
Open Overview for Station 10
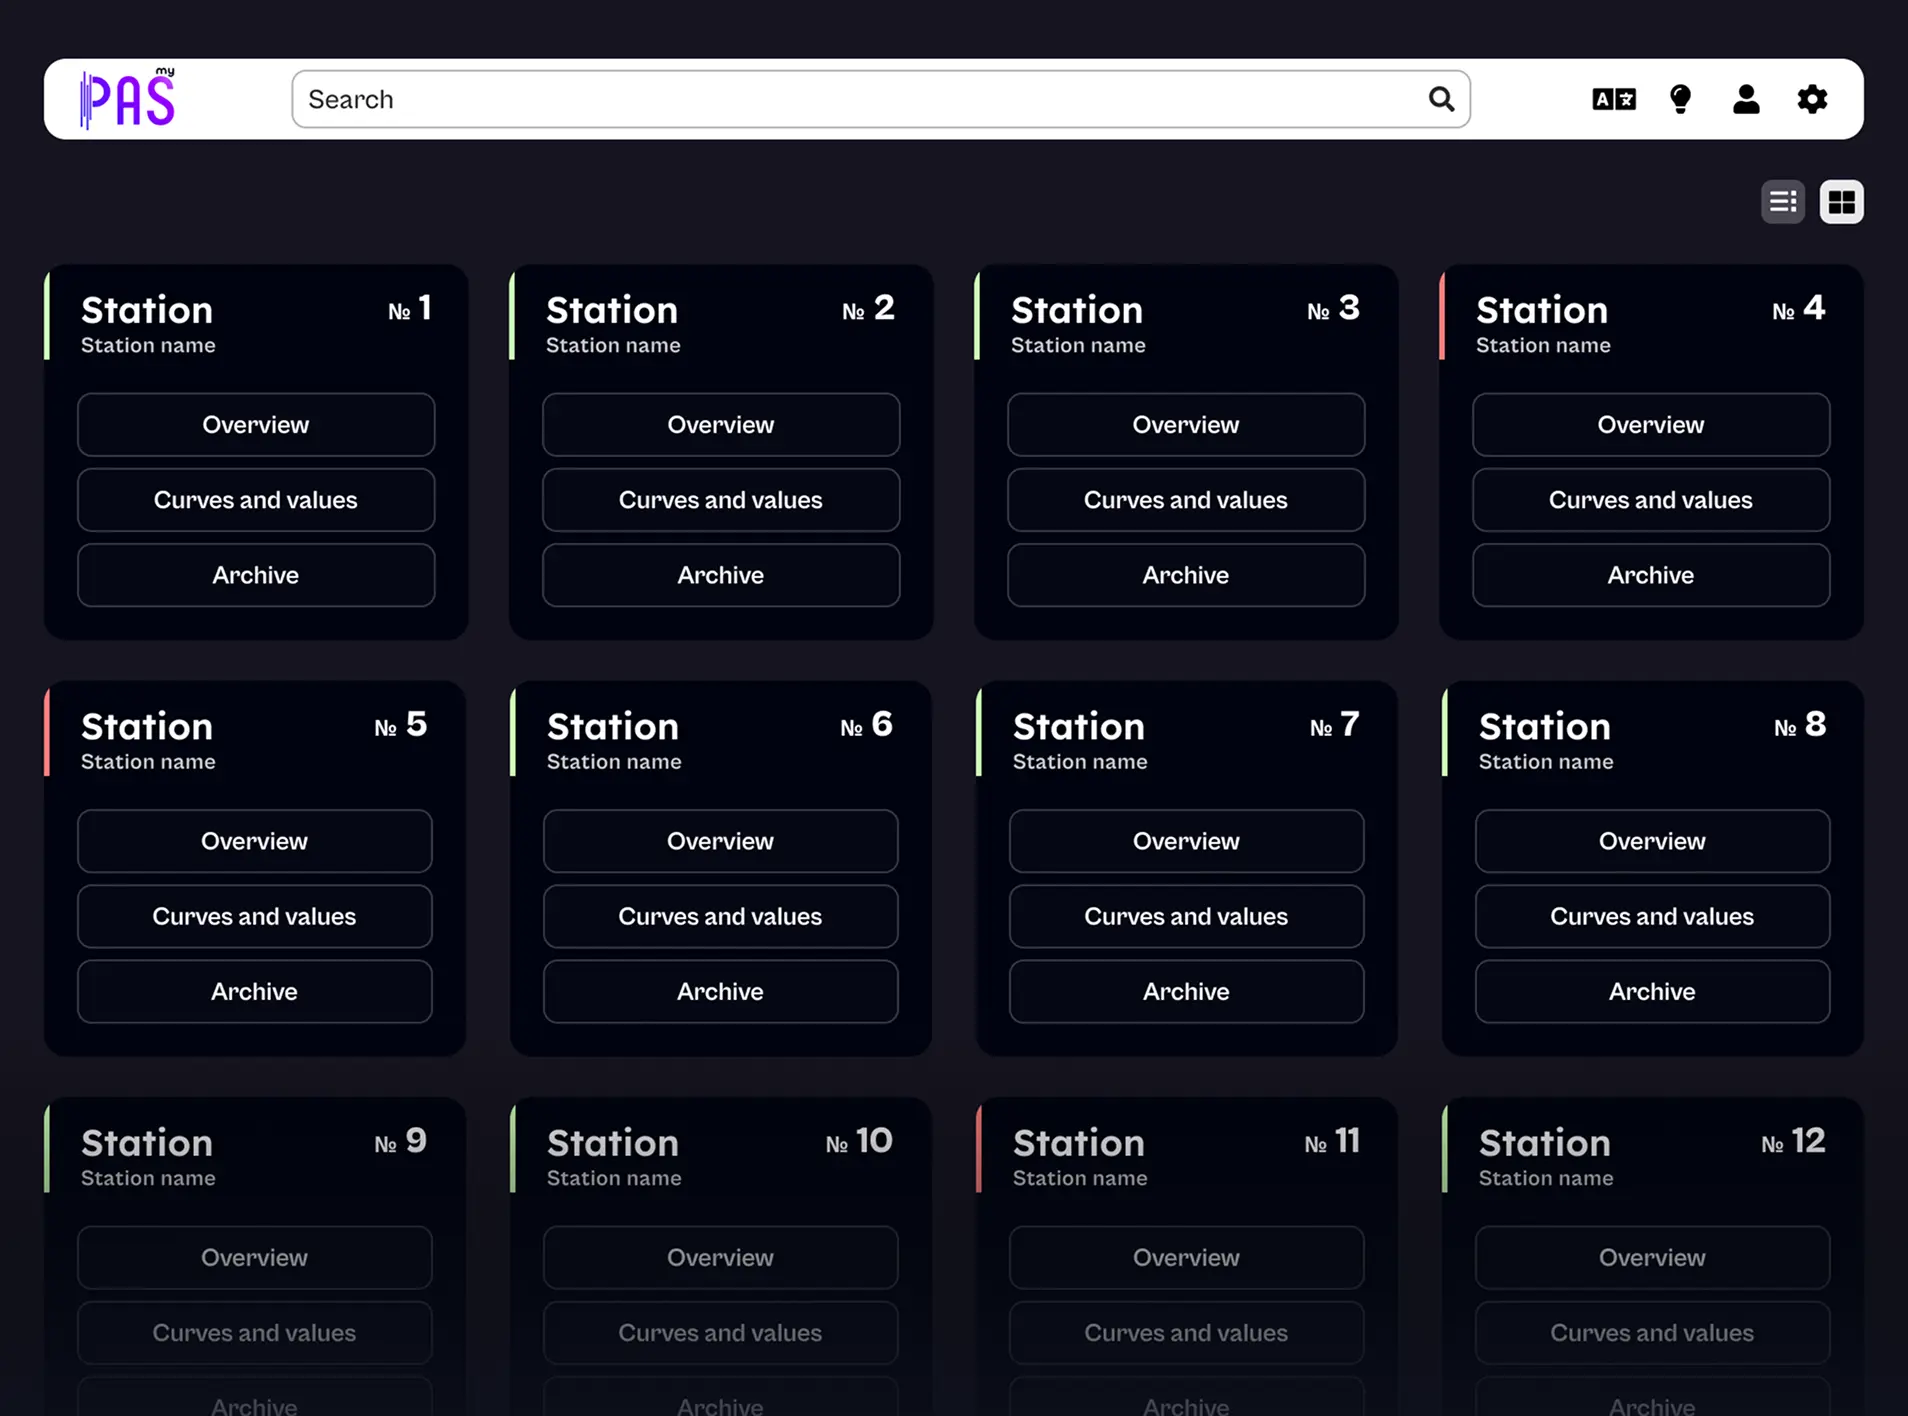(x=721, y=1257)
